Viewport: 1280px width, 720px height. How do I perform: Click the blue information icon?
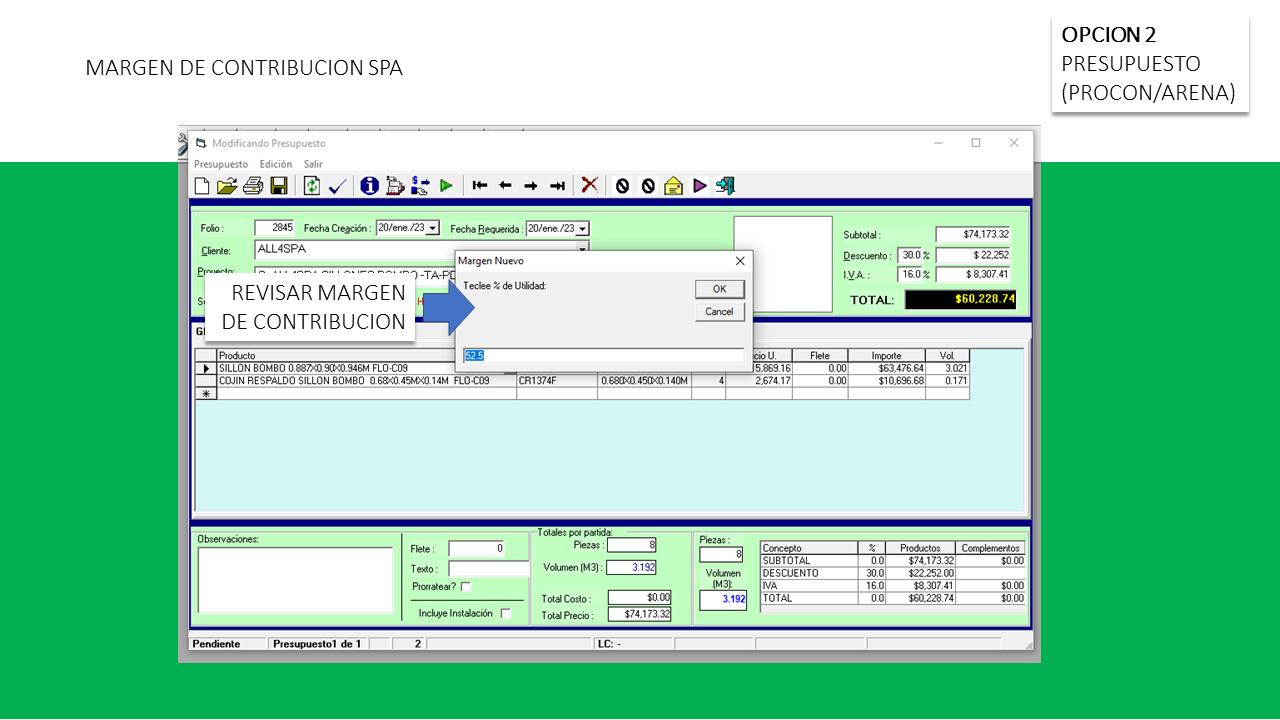pos(369,186)
